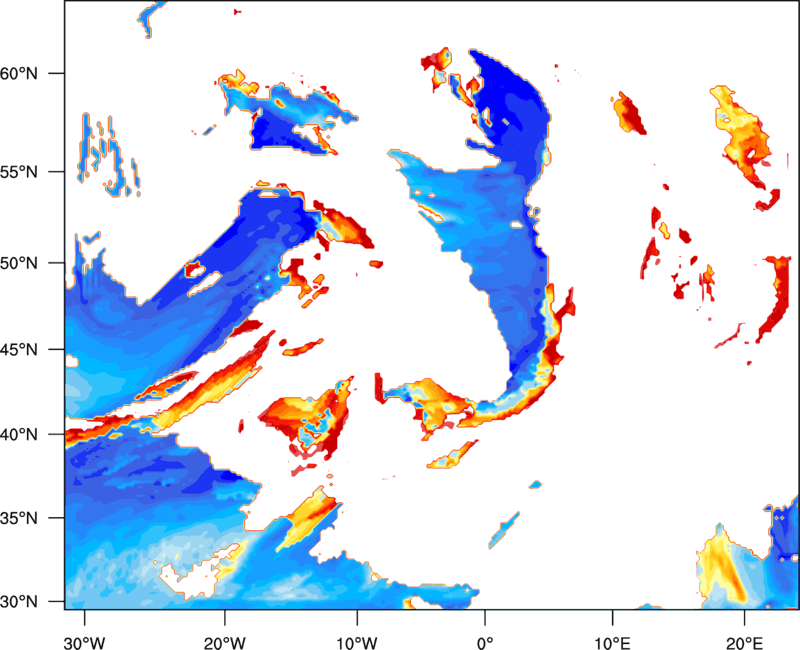
Task: Click the 45°N latitude label
Action: coord(19,349)
